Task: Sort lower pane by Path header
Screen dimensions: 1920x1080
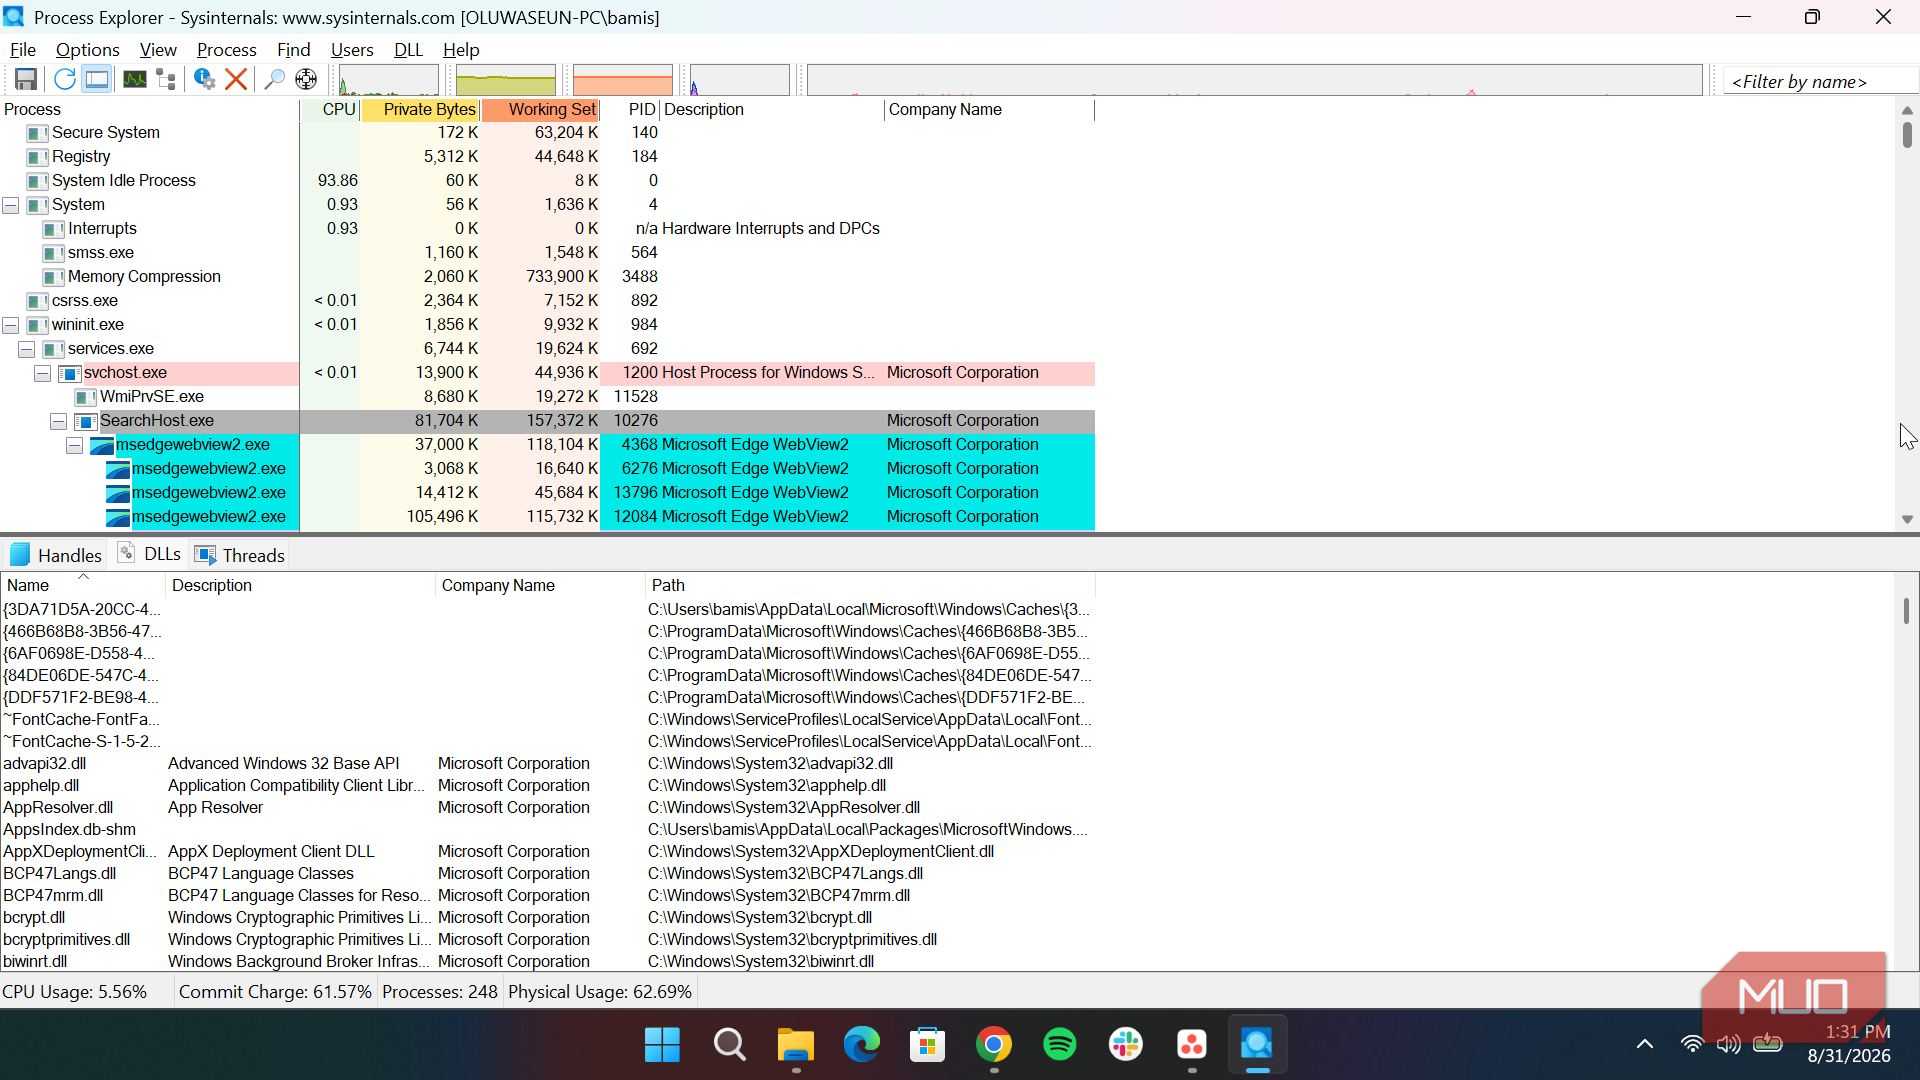Action: coord(870,586)
